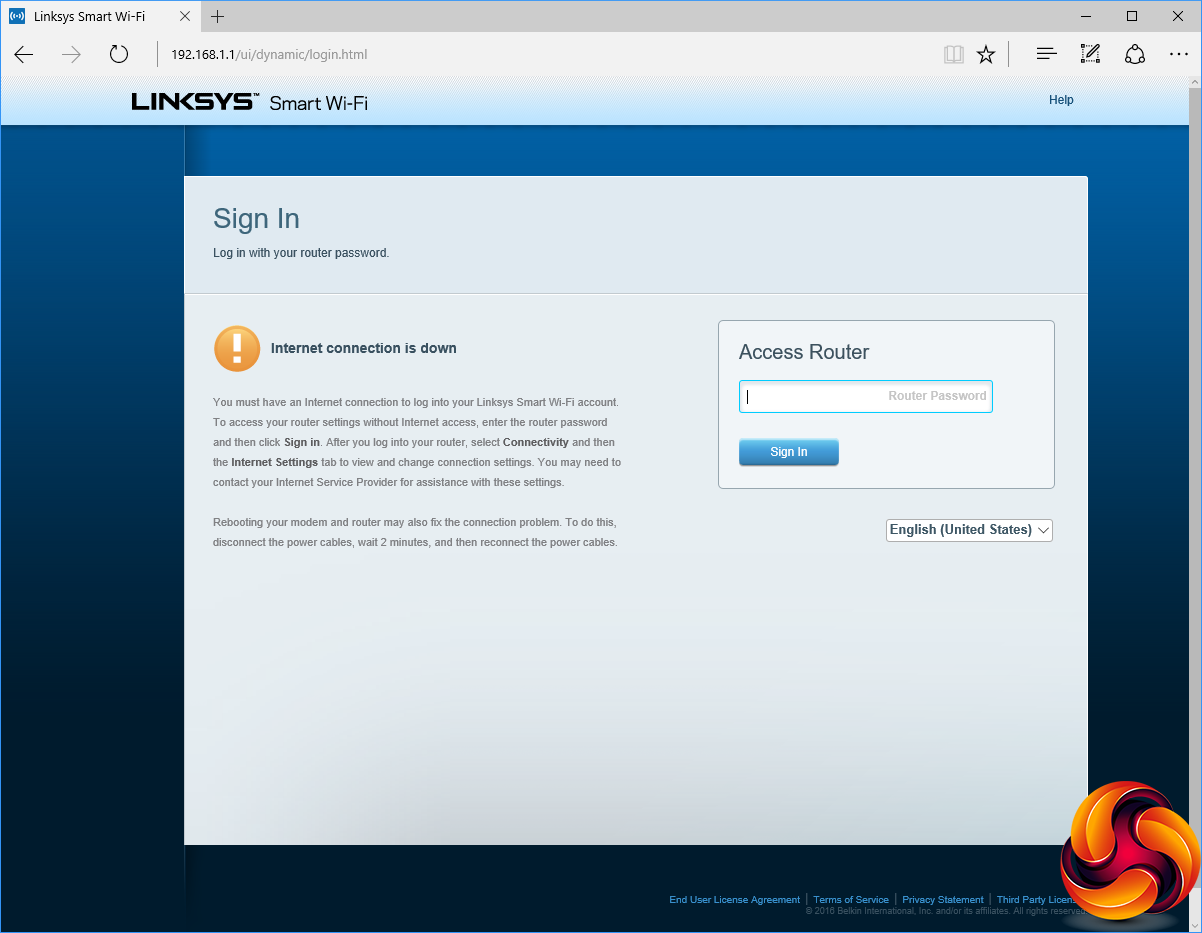Viewport: 1202px width, 933px height.
Task: Open Reading view in Edge
Action: tap(953, 54)
